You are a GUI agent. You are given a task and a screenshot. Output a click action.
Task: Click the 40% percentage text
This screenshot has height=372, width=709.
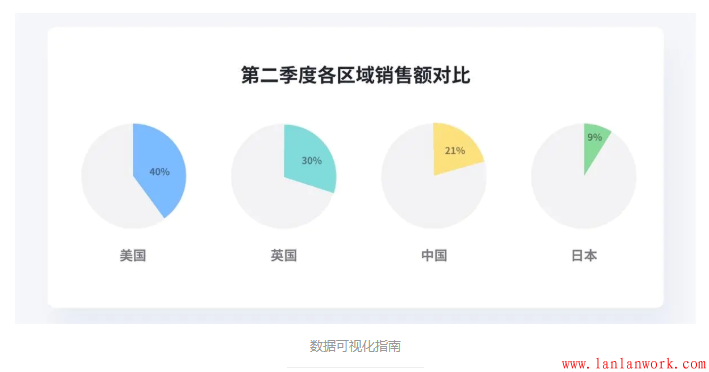tap(160, 172)
